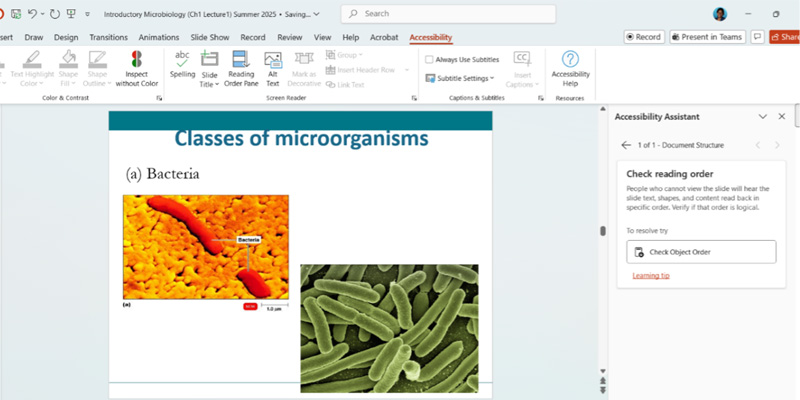Select the green bacteria image on slide
Viewport: 800px width, 400px height.
pos(389,327)
